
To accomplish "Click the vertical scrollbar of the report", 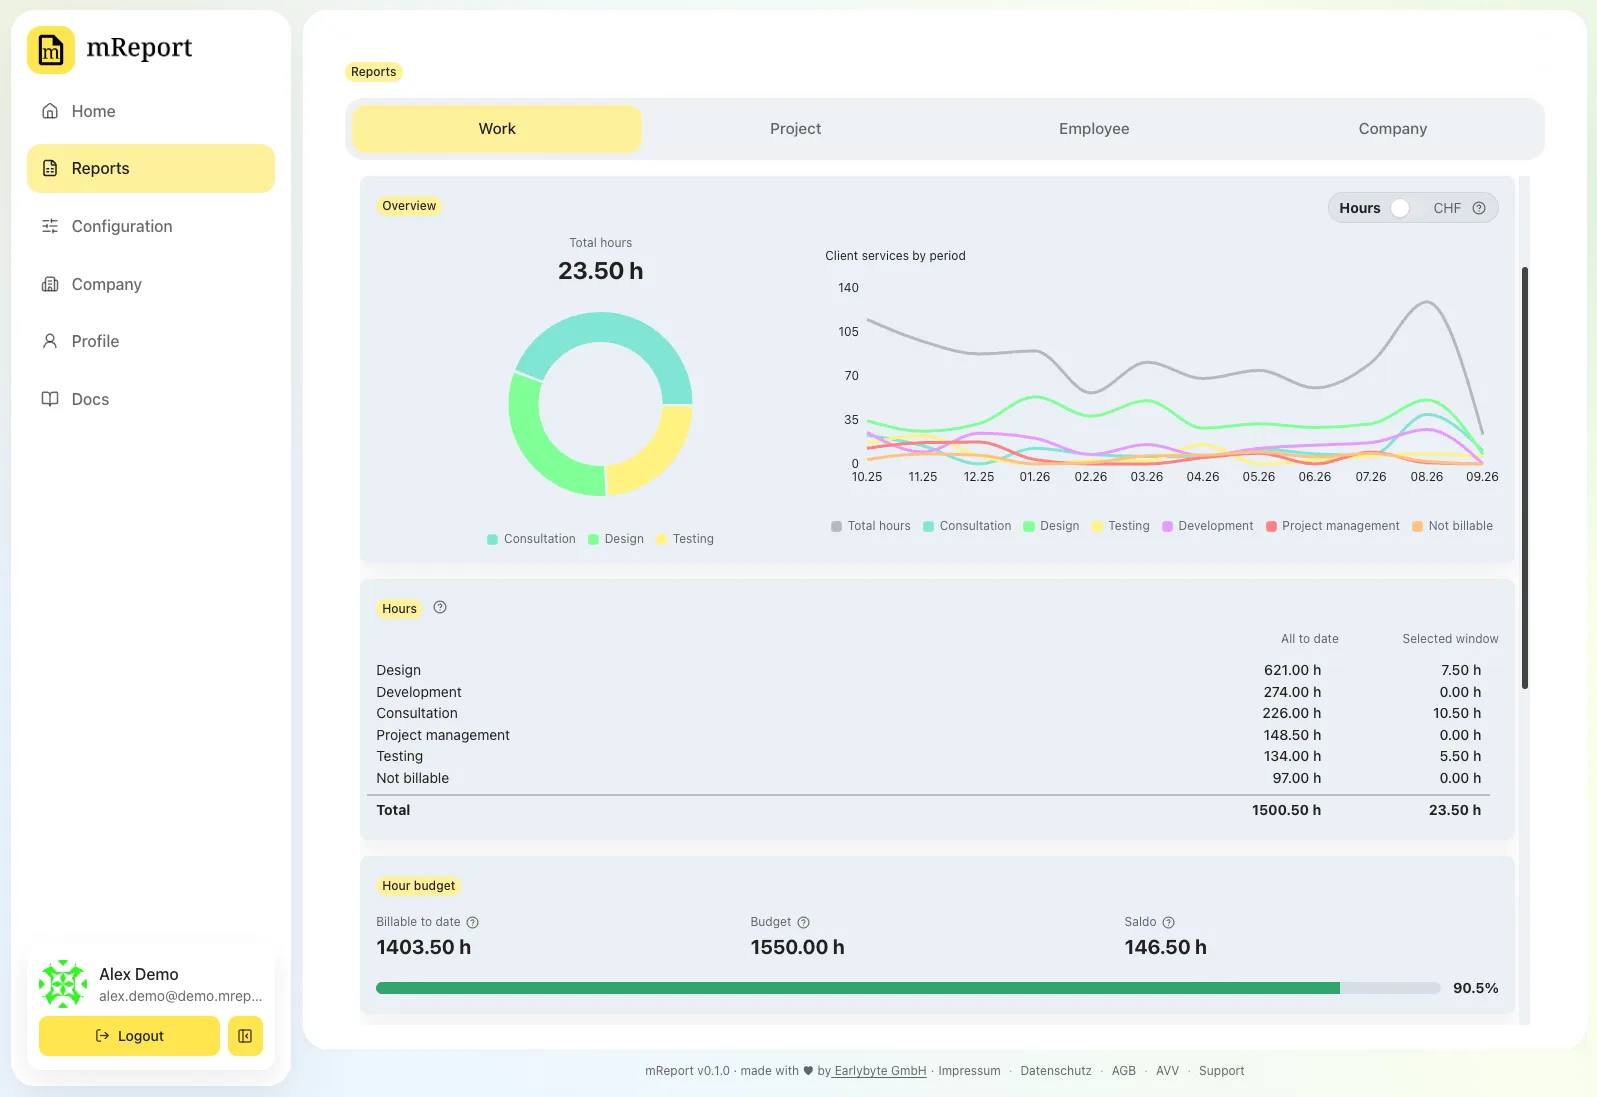I will click(x=1525, y=478).
